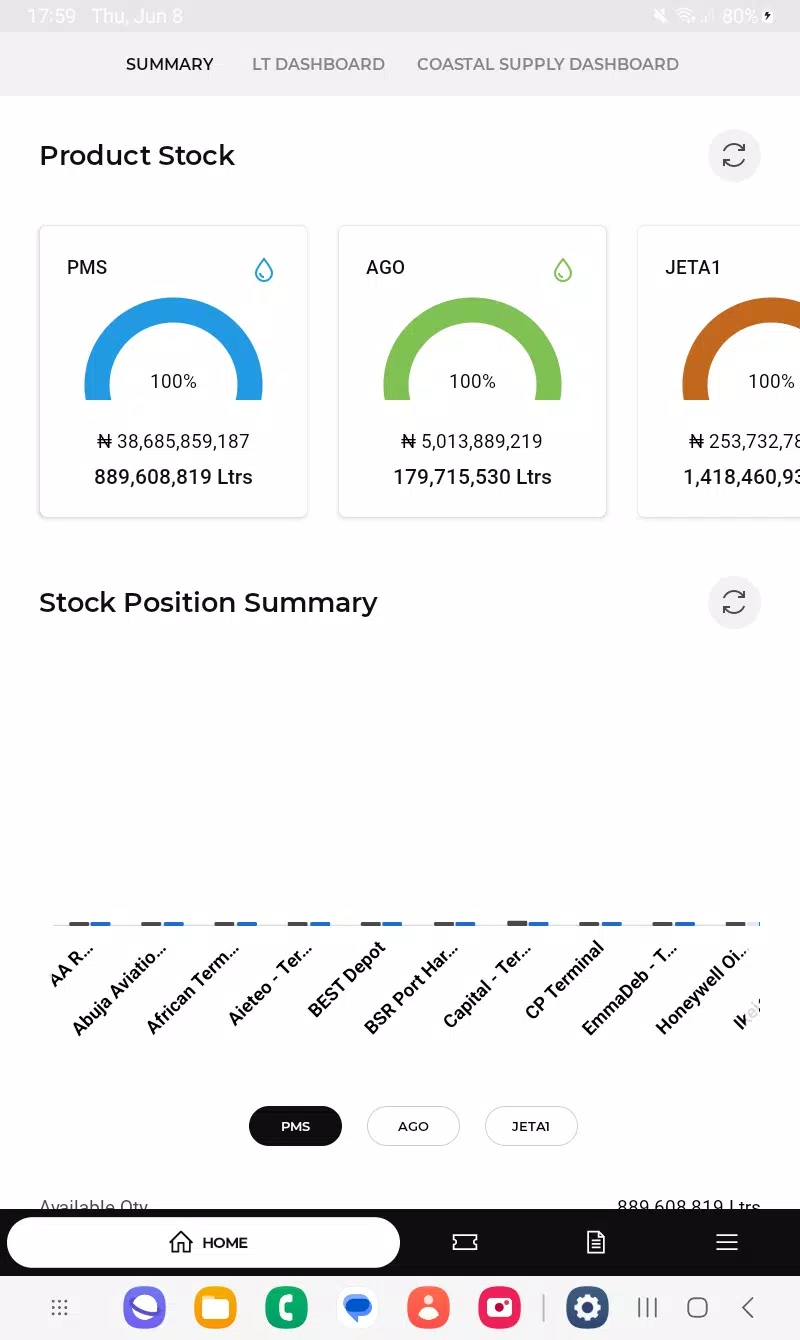The width and height of the screenshot is (800, 1340).
Task: Switch the chart filter to AGO
Action: coord(413,1126)
